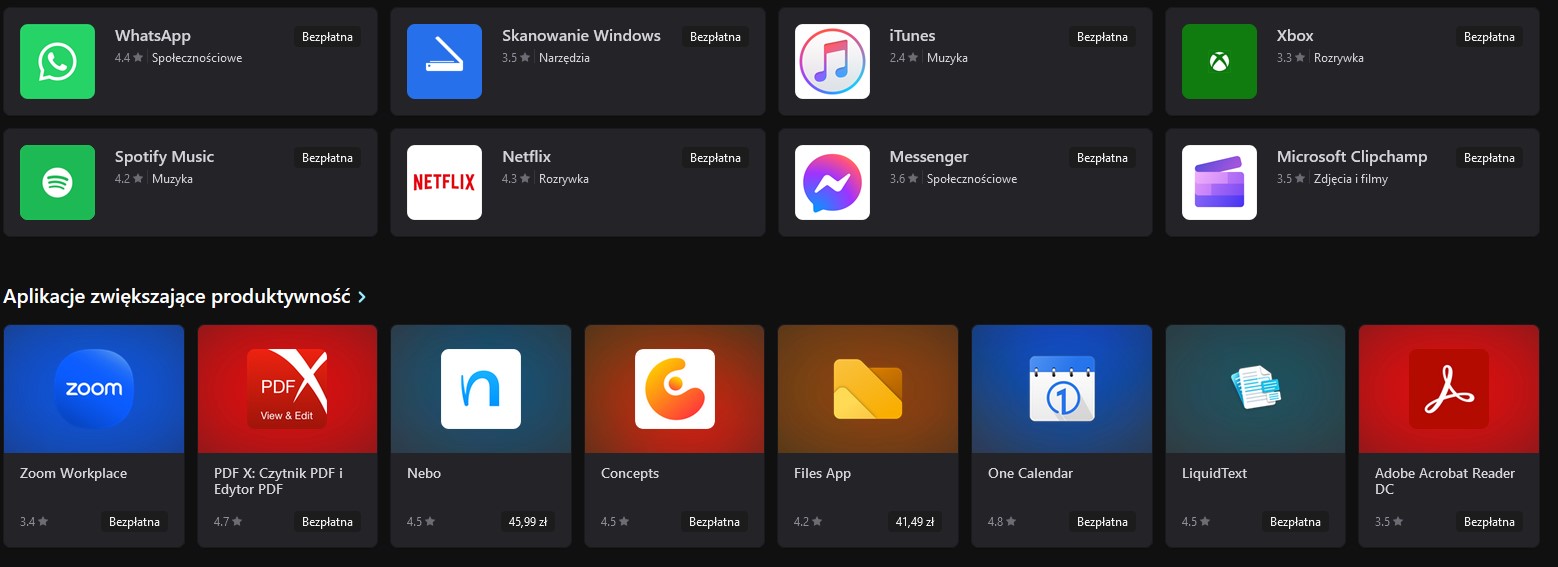Click the Skanowanie Windows title
Screen dimensions: 1558x567
tap(581, 36)
